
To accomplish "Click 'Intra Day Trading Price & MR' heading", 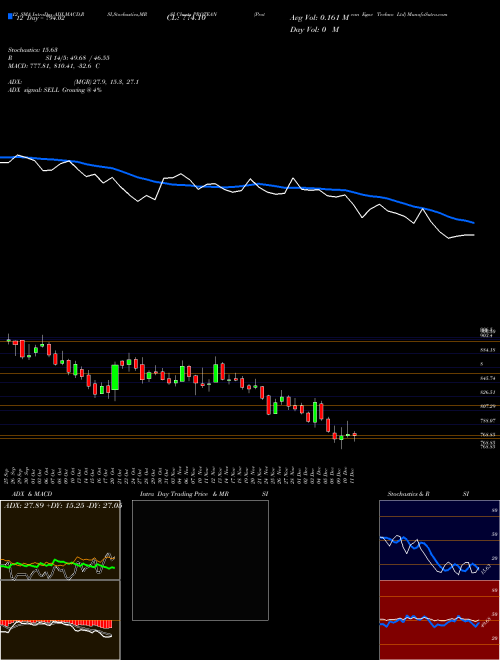I will click(x=184, y=494).
